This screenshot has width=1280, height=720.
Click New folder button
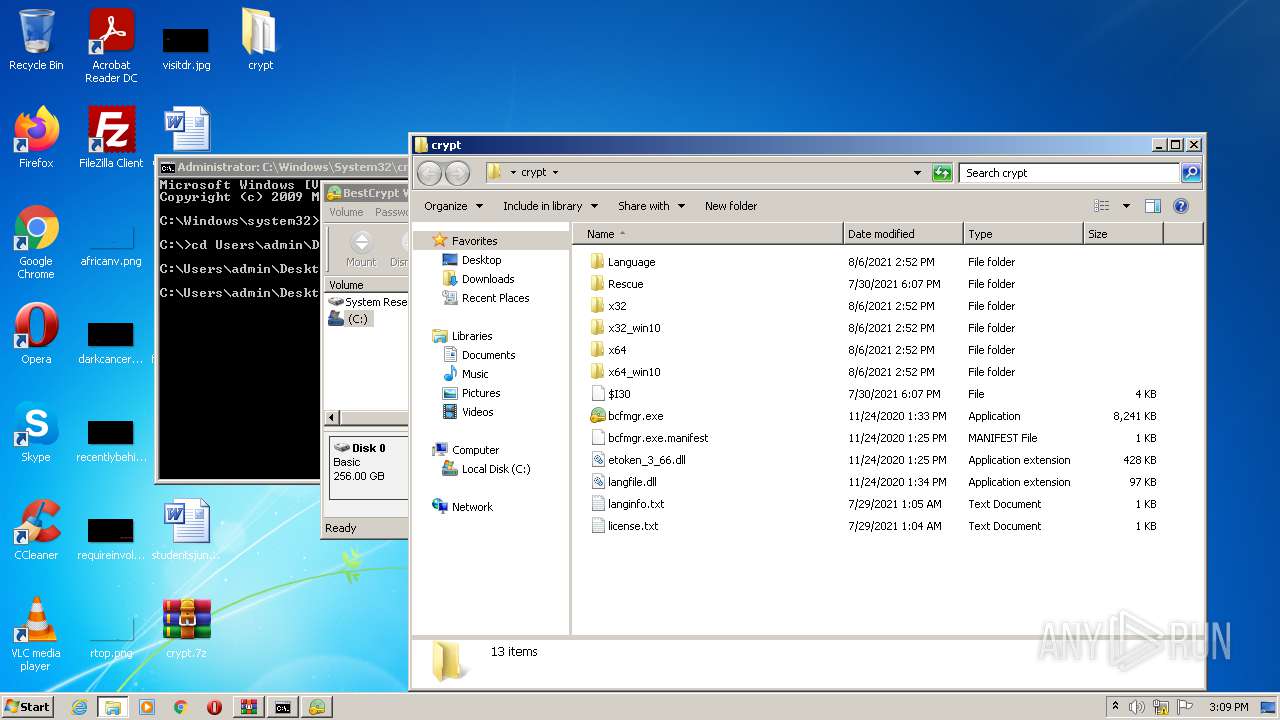(731, 206)
